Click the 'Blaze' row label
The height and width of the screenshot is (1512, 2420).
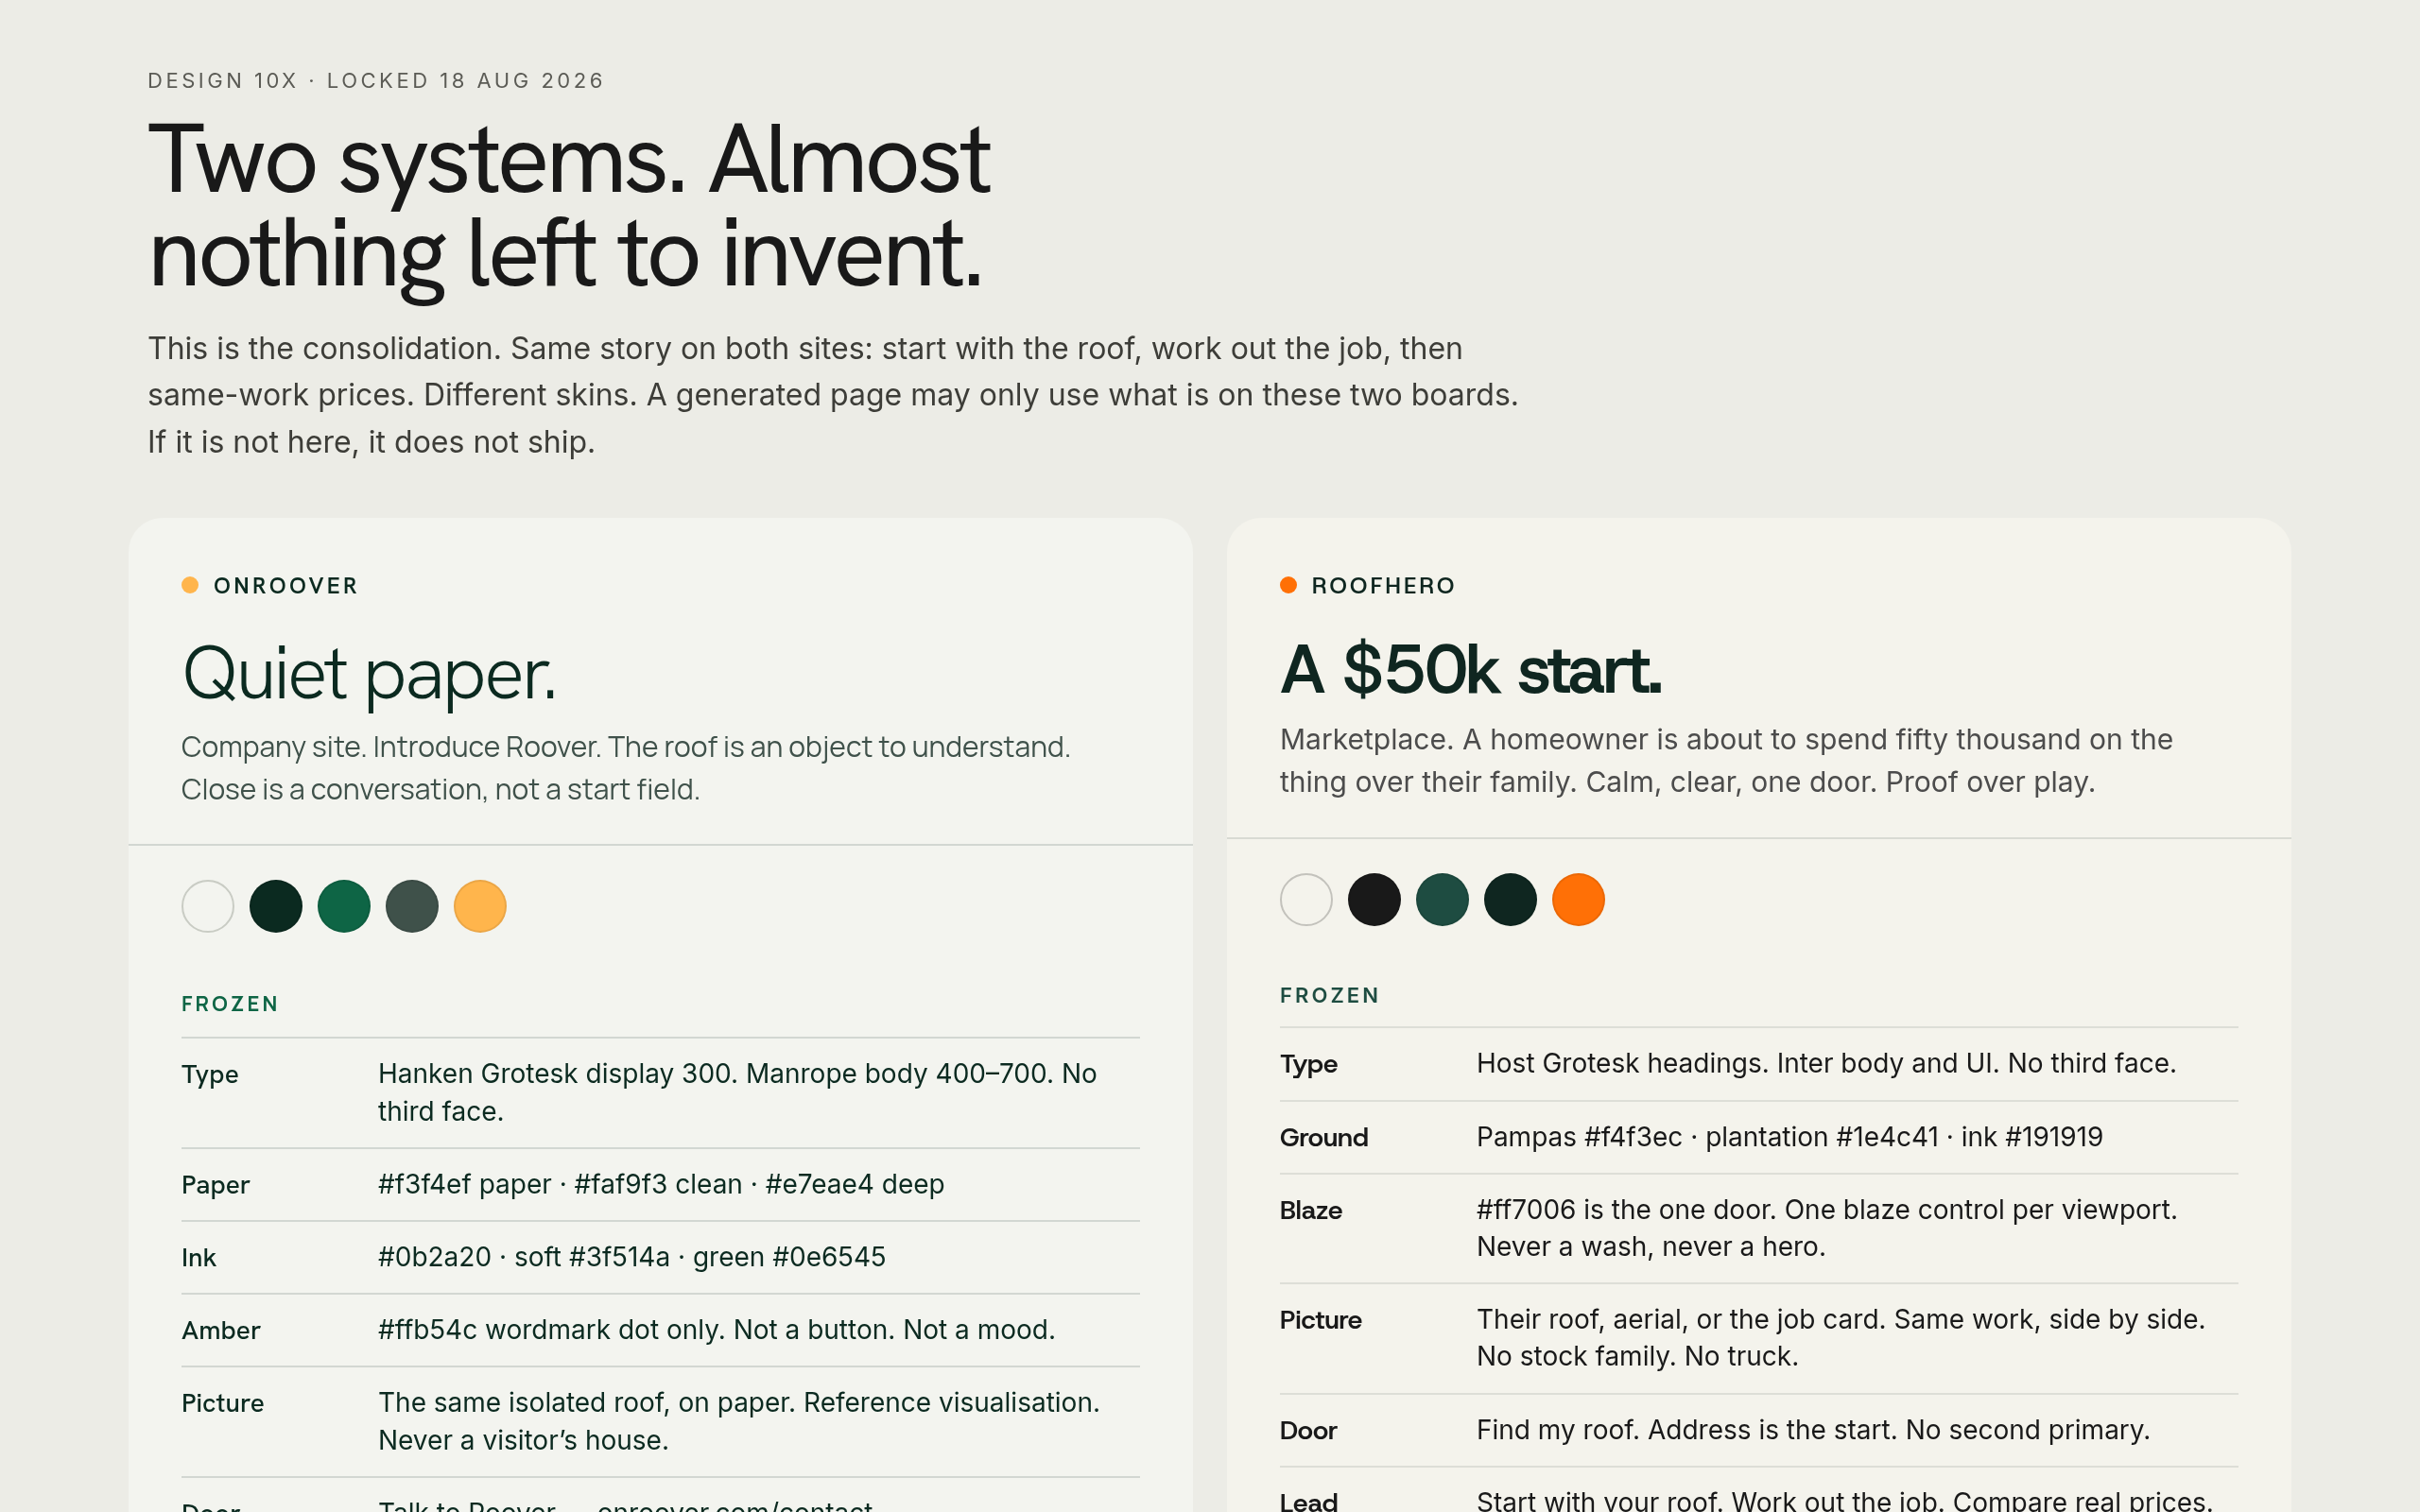1310,1211
